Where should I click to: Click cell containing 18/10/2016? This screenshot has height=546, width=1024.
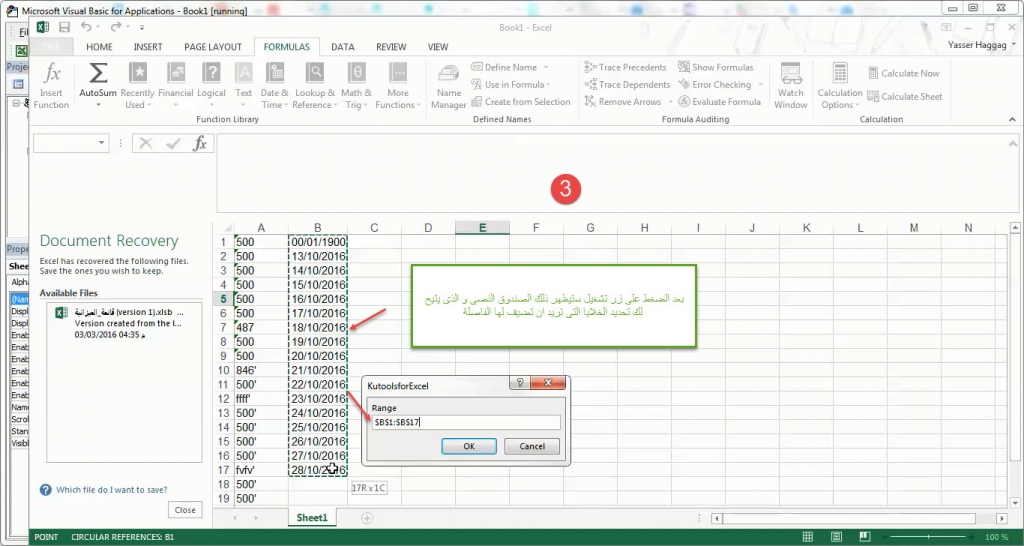pyautogui.click(x=317, y=327)
